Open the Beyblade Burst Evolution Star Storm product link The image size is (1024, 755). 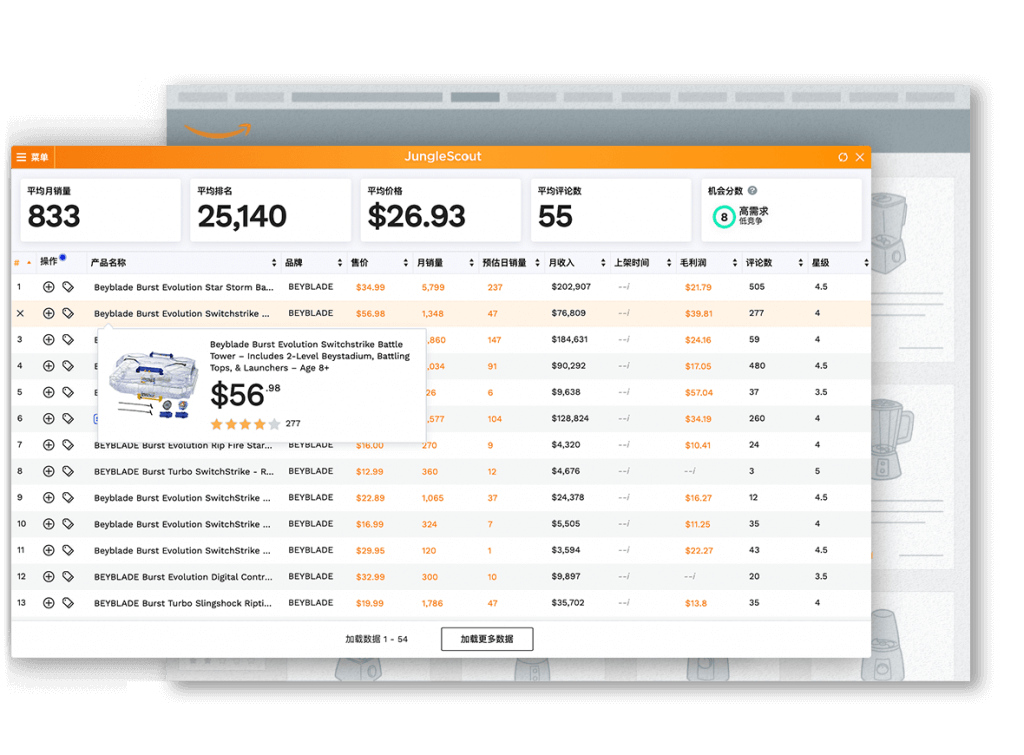click(x=184, y=287)
